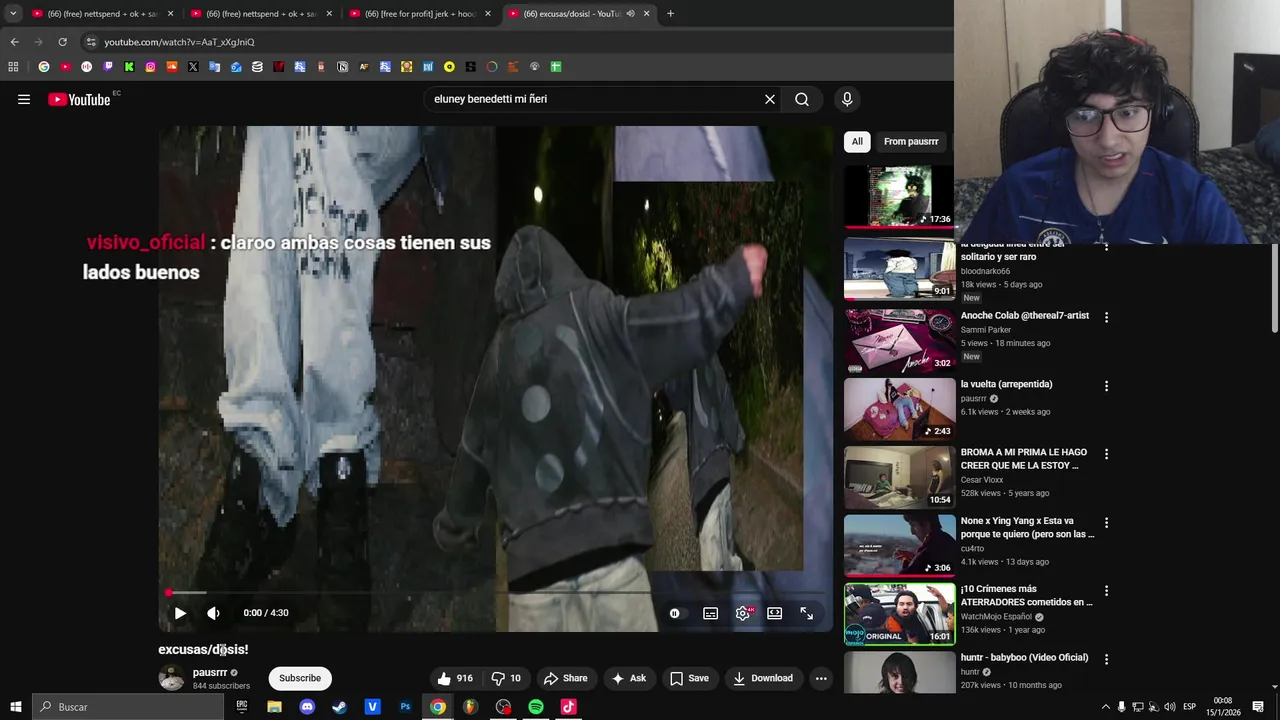1280x720 pixels.
Task: Play the excusas/dosis! video
Action: (180, 613)
